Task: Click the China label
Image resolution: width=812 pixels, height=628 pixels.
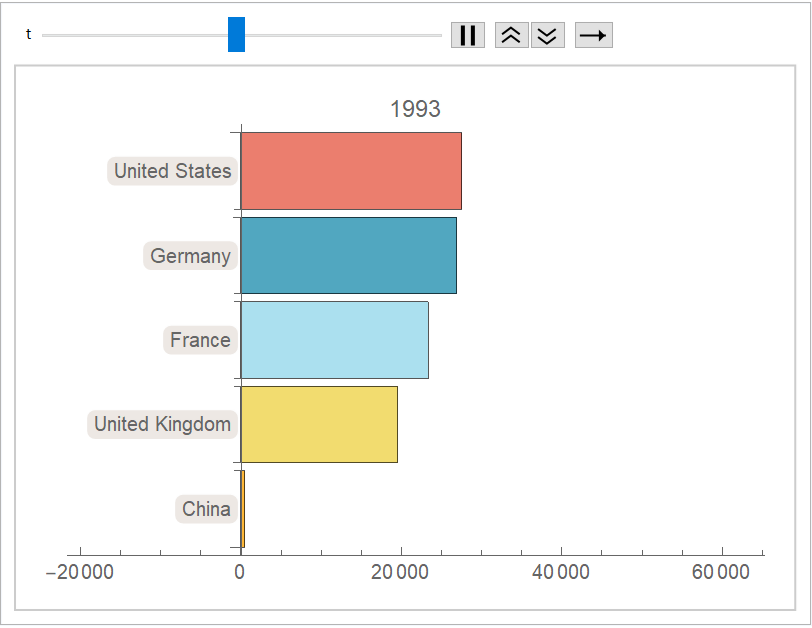Action: point(206,509)
